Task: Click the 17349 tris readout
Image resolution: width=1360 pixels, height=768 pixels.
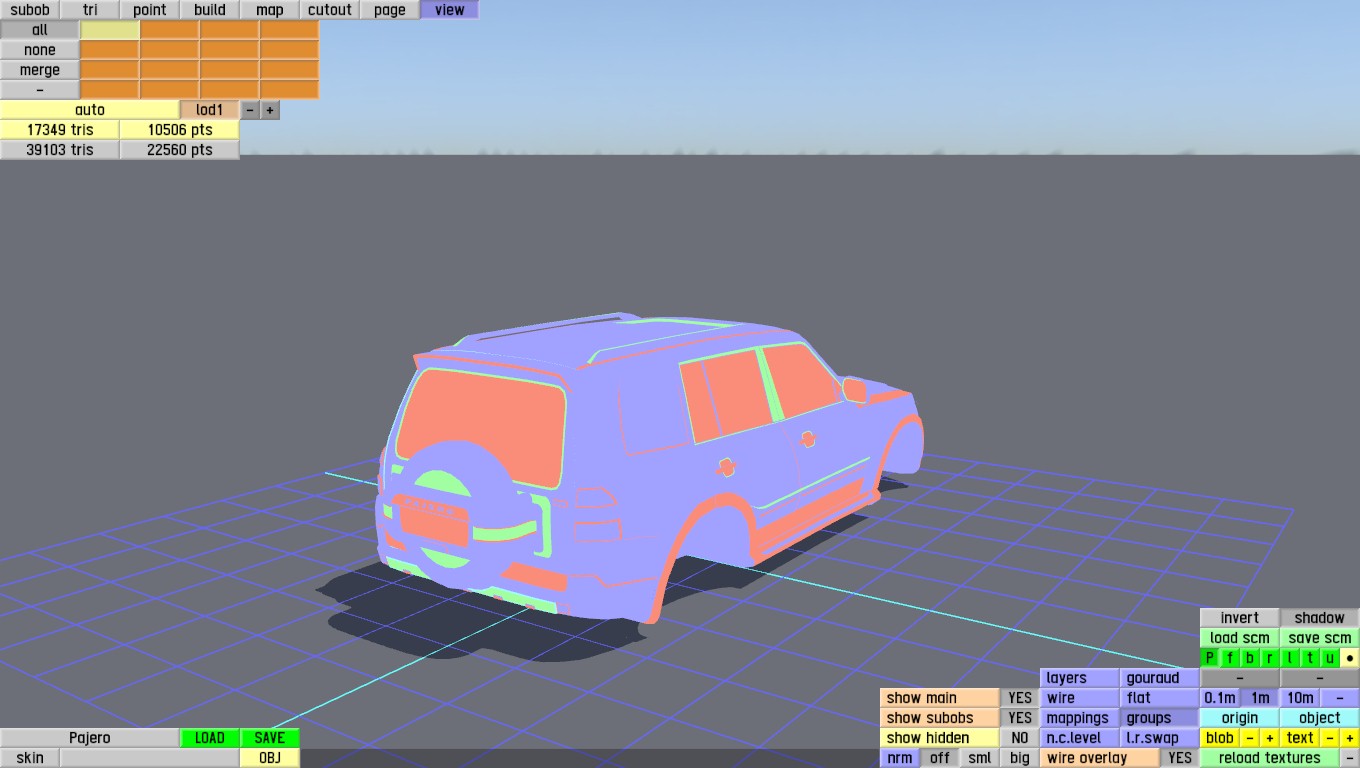Action: (x=60, y=130)
